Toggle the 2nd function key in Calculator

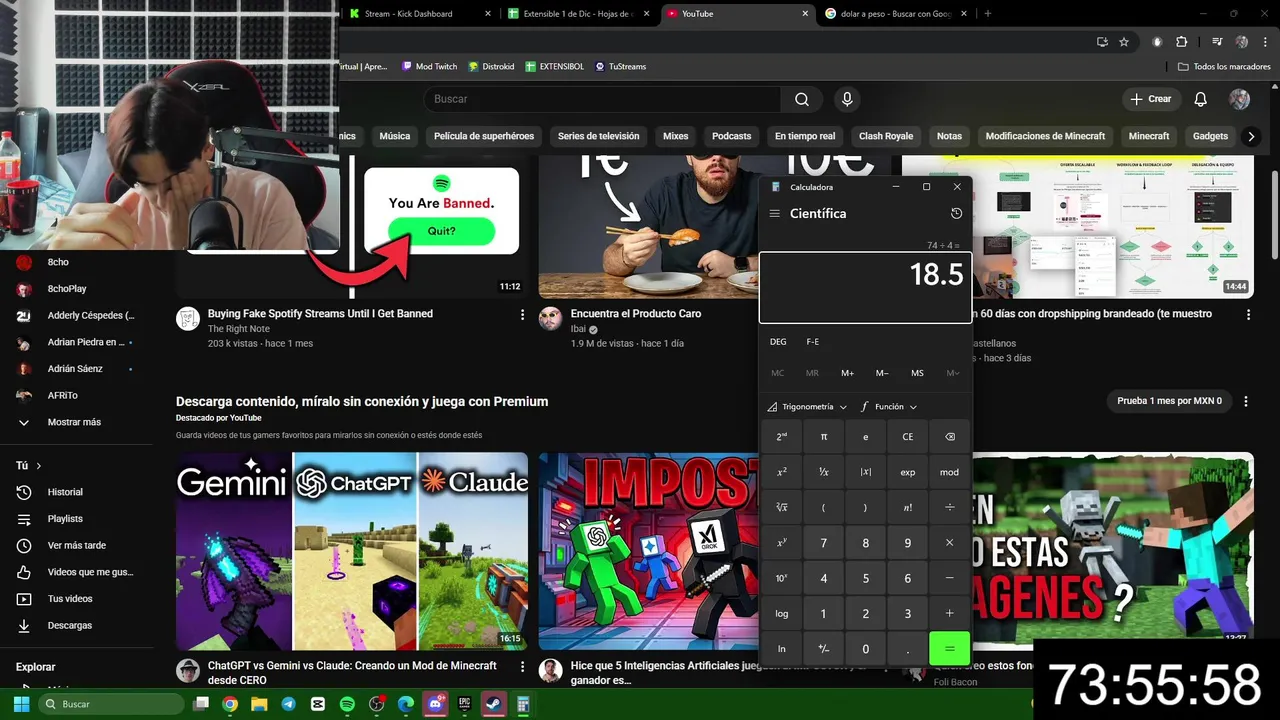(782, 437)
